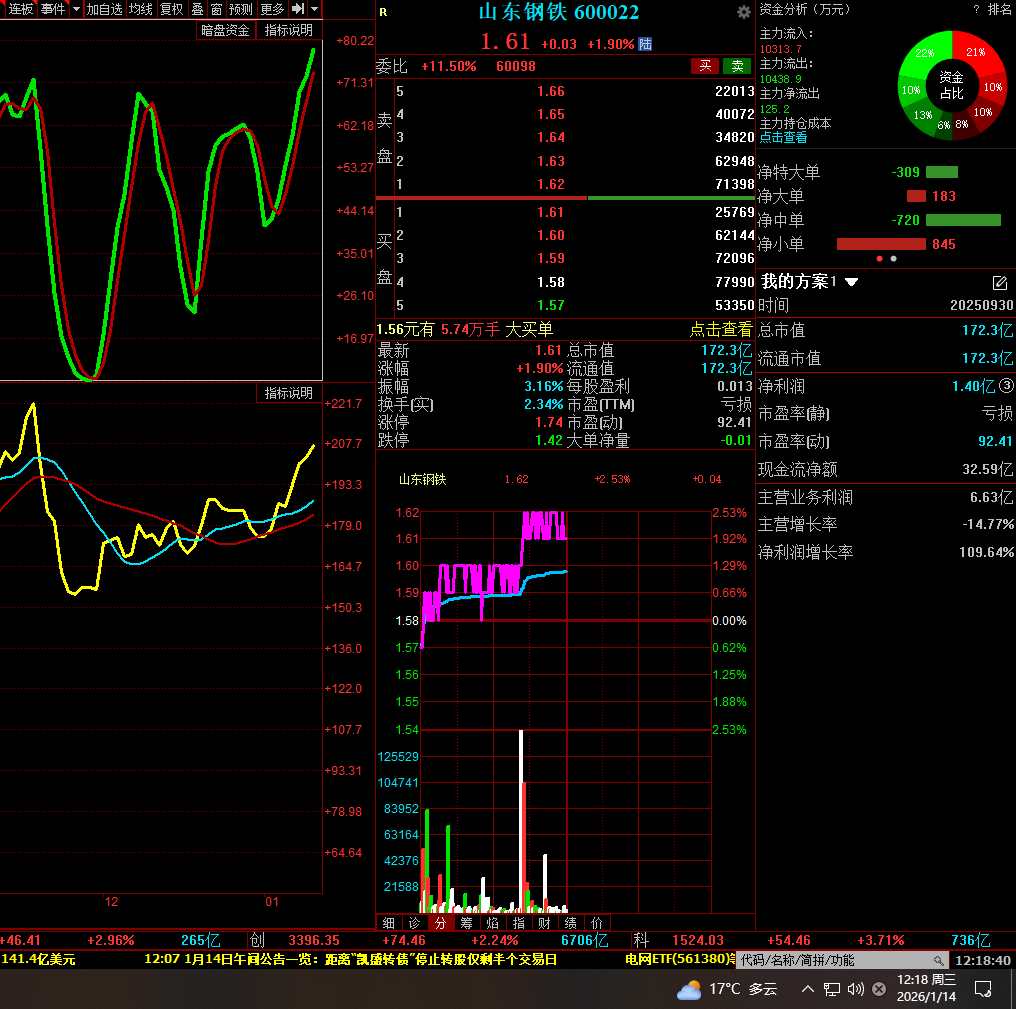The height and width of the screenshot is (1009, 1016).
Task: Click the news ticker headline about 凯盛转债
Action: (351, 959)
